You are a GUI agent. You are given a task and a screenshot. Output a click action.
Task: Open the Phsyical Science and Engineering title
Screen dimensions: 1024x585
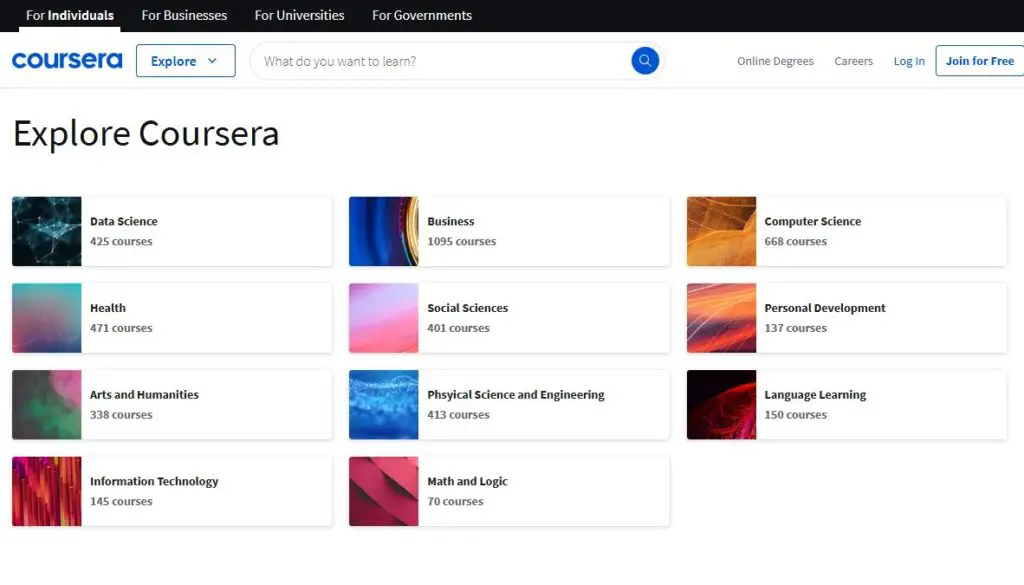pos(516,394)
